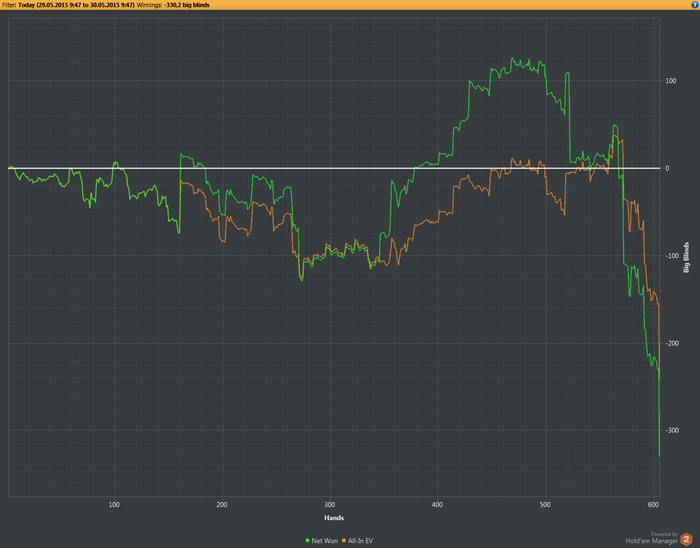Click the orange All-In EV legend swatch
The image size is (700, 548).
[344, 540]
